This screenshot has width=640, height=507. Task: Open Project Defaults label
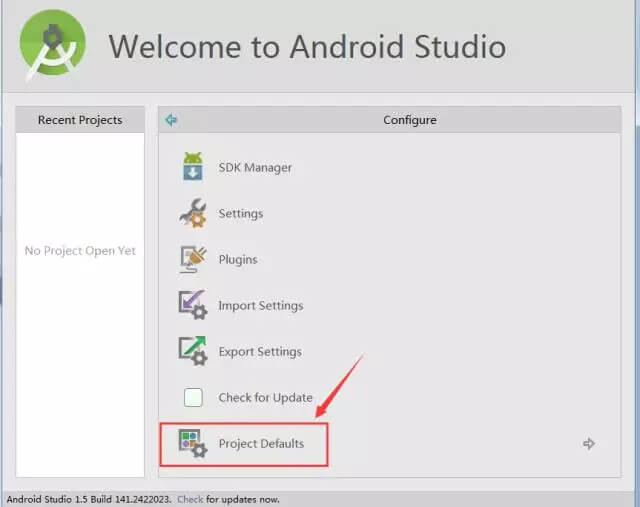261,443
